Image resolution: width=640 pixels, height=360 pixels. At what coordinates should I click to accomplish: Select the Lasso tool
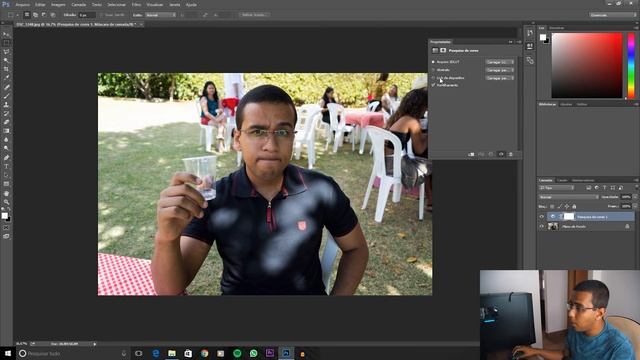pos(6,52)
